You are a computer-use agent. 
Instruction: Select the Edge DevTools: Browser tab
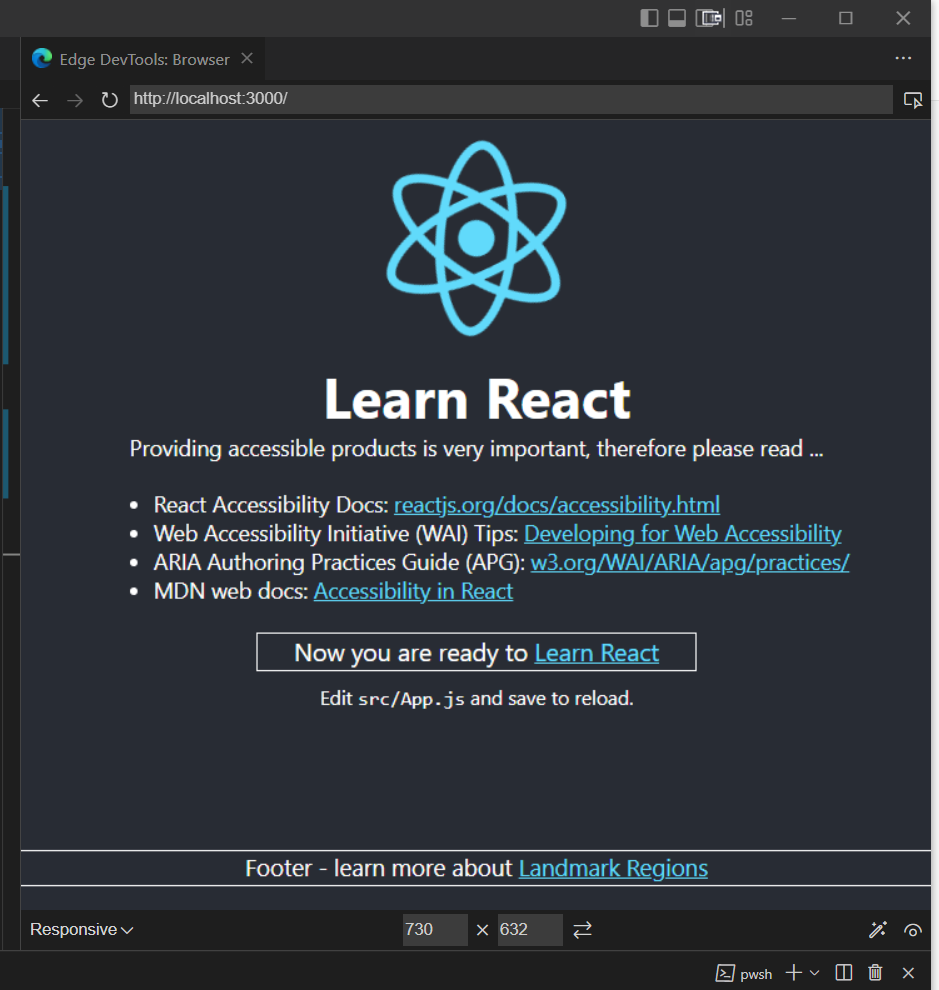pyautogui.click(x=143, y=59)
